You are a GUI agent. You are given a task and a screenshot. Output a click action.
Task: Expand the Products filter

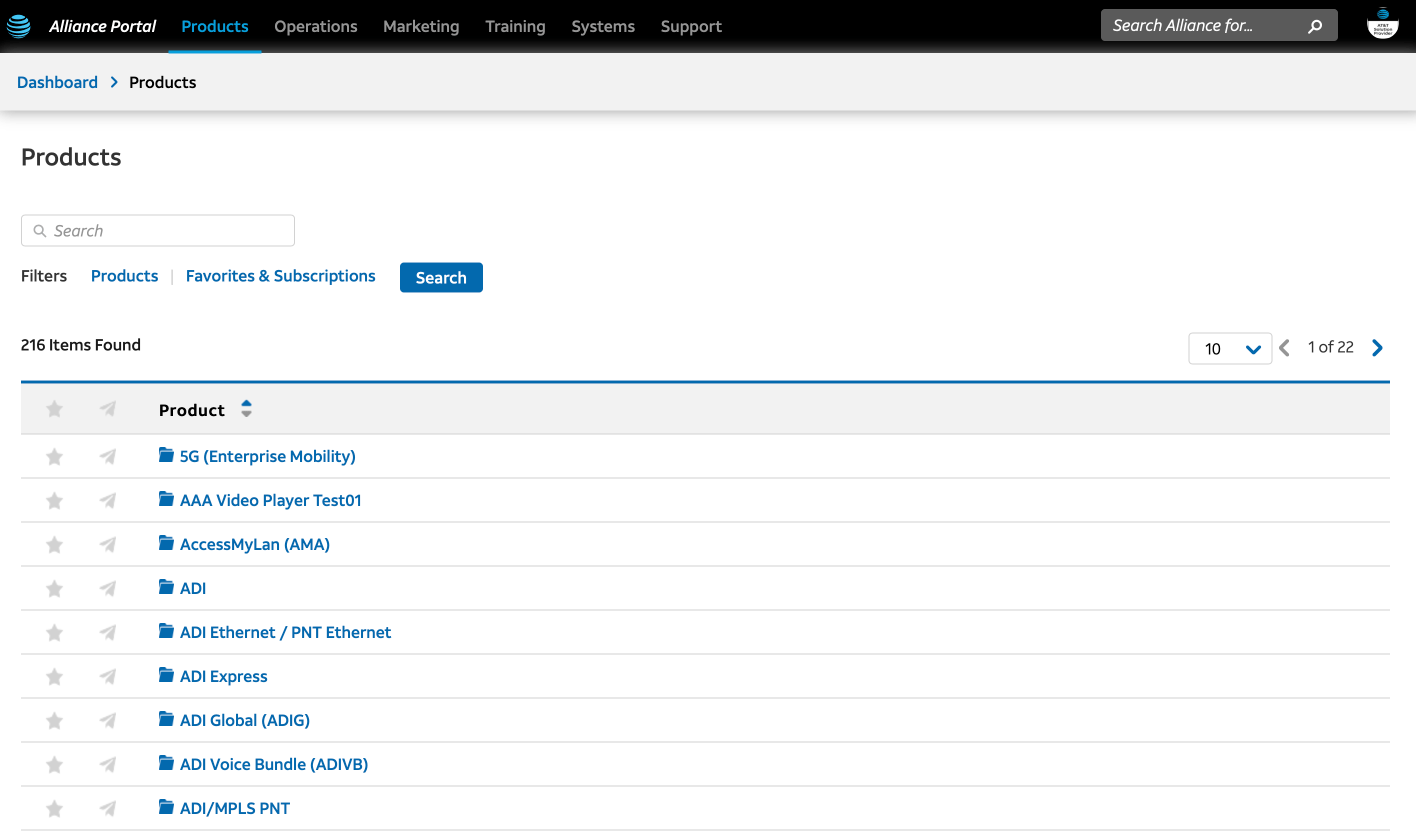pyautogui.click(x=124, y=276)
